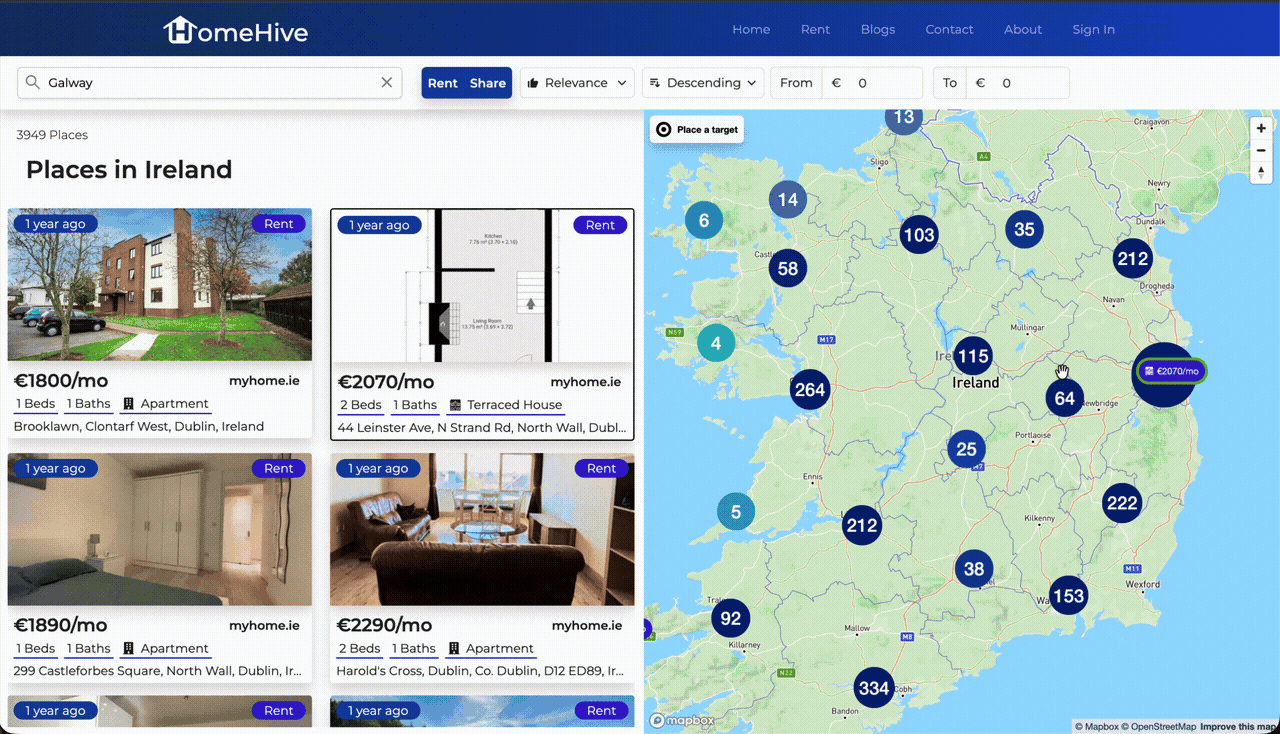The height and width of the screenshot is (734, 1280).
Task: Open the Blogs menu item
Action: coord(878,29)
